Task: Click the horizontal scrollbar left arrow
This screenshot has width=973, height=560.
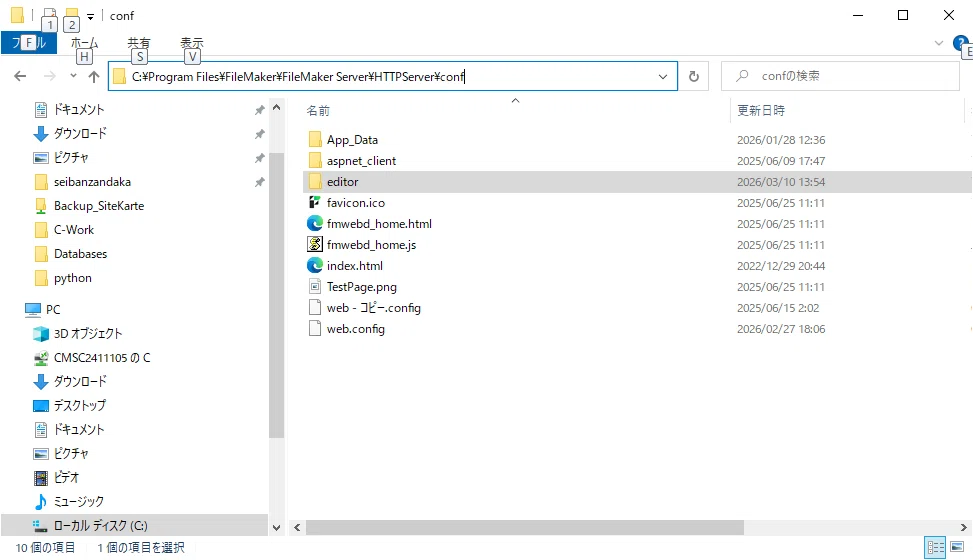Action: (x=297, y=528)
